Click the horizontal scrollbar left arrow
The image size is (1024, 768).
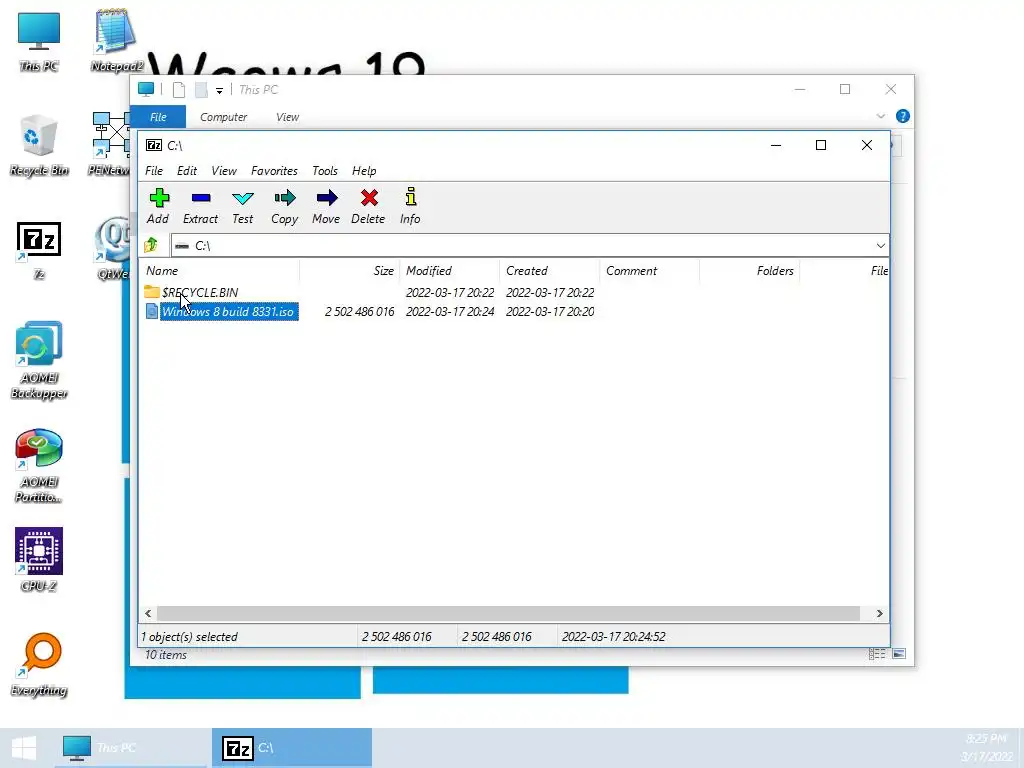pos(148,613)
